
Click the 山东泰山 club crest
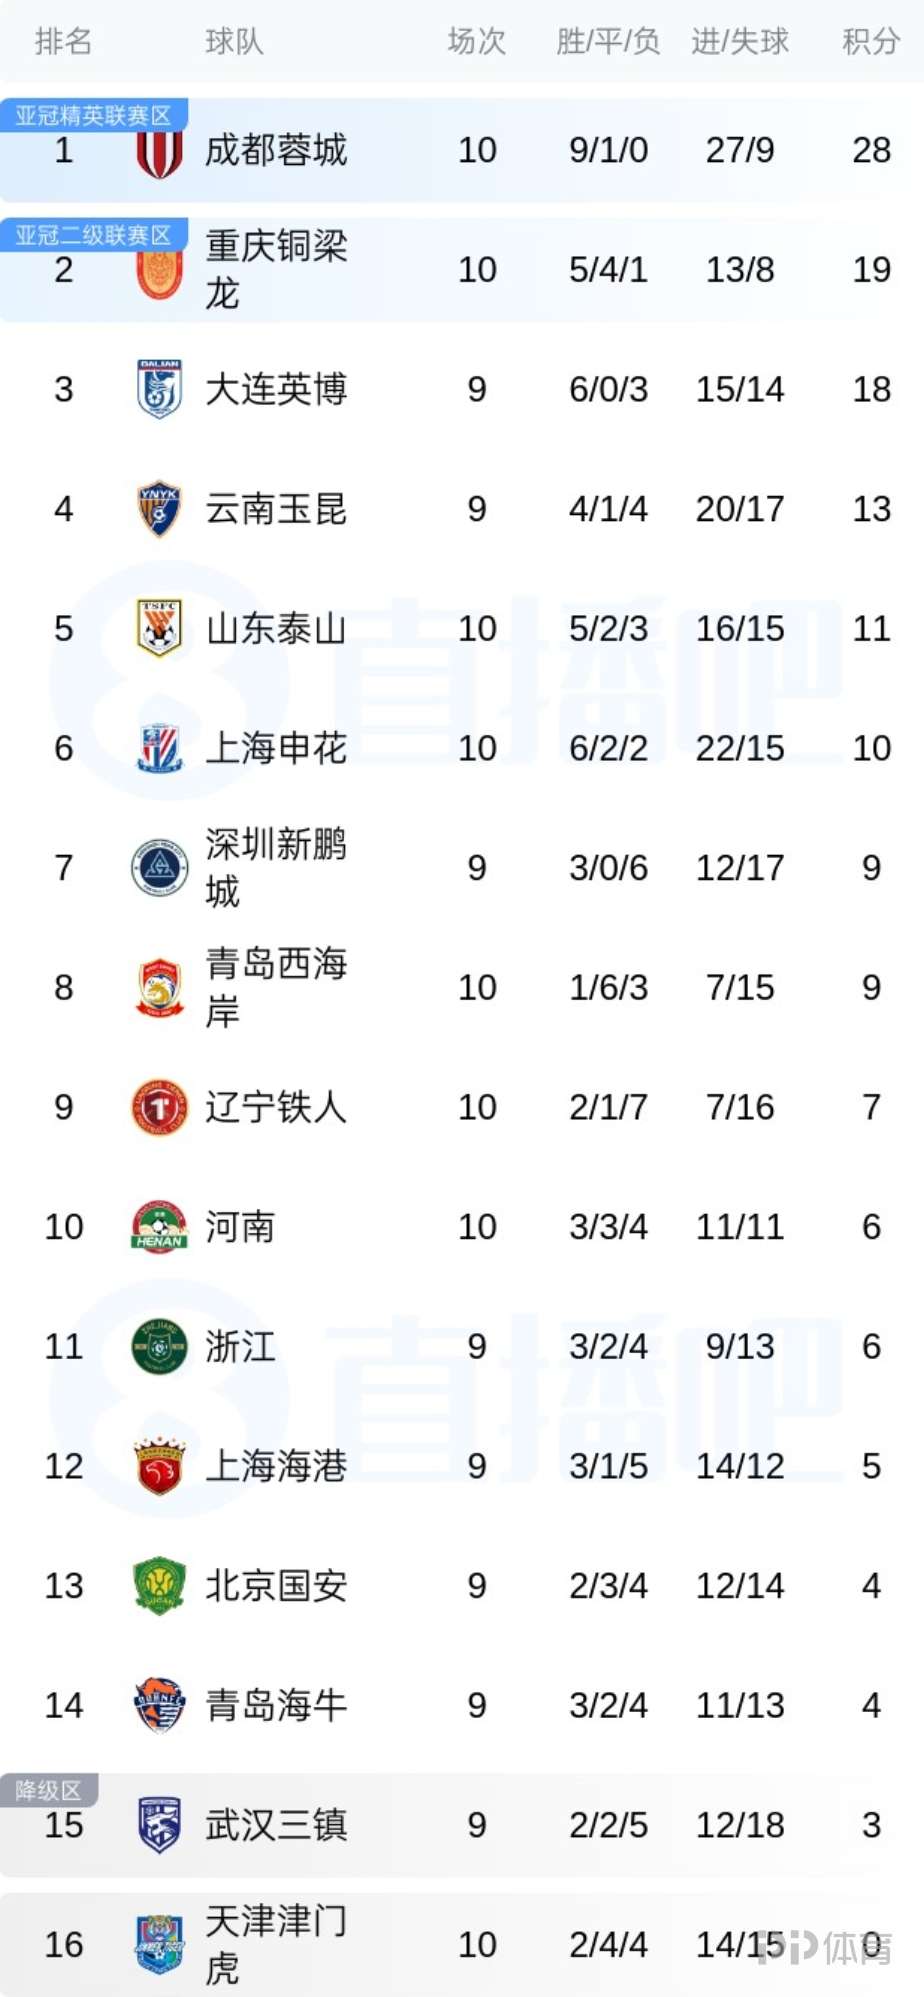click(159, 628)
